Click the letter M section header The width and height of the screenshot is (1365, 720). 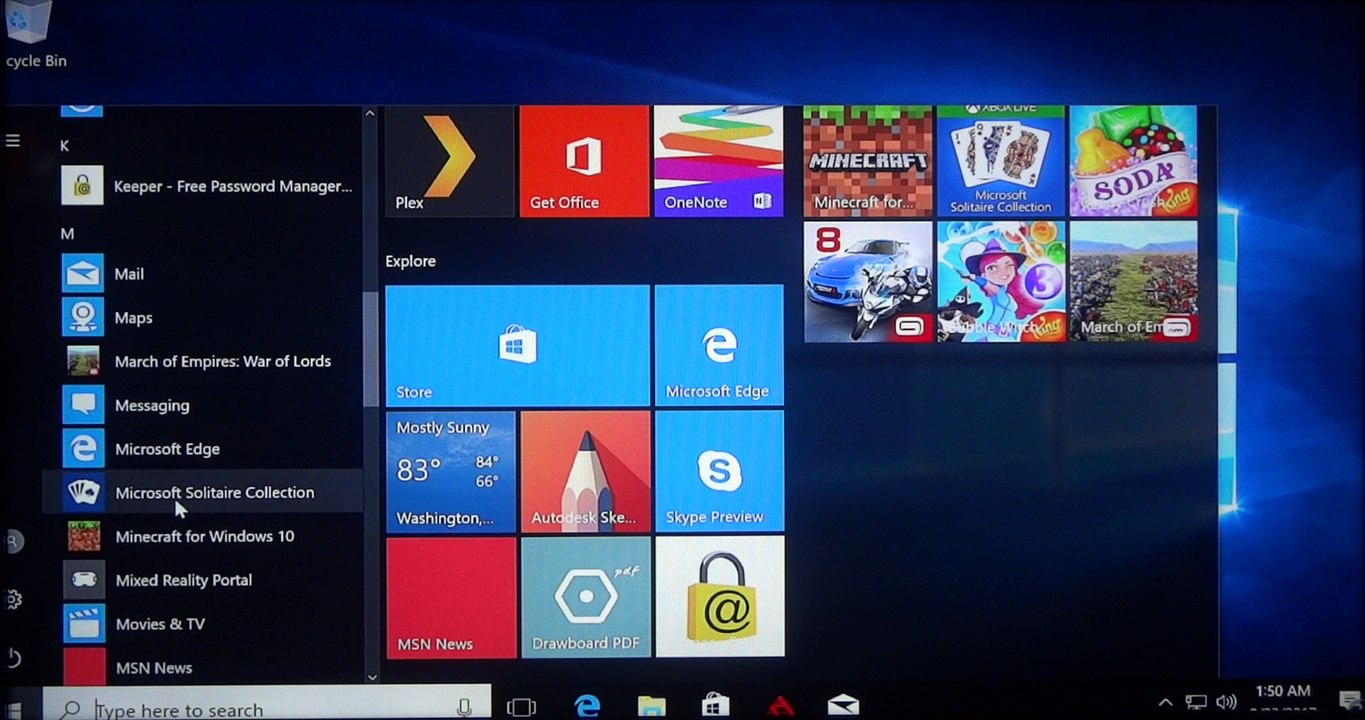point(67,233)
